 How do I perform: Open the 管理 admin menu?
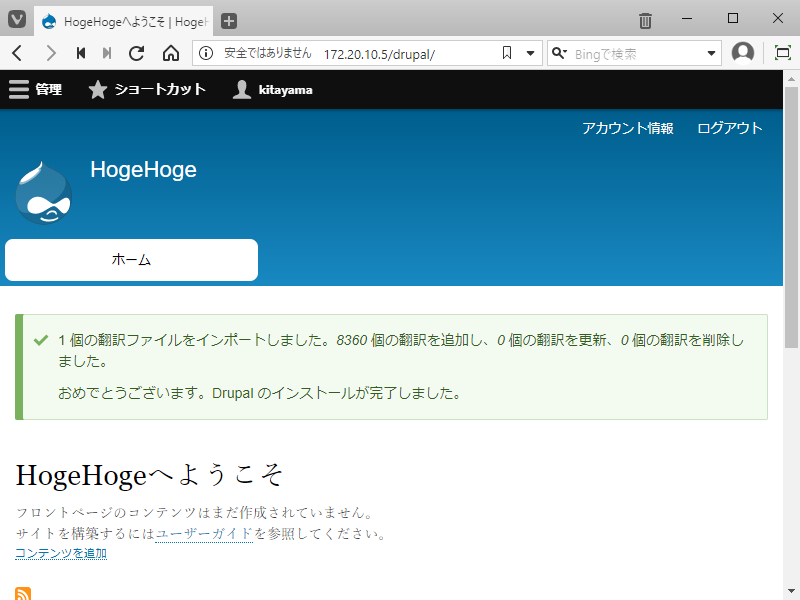(x=36, y=89)
